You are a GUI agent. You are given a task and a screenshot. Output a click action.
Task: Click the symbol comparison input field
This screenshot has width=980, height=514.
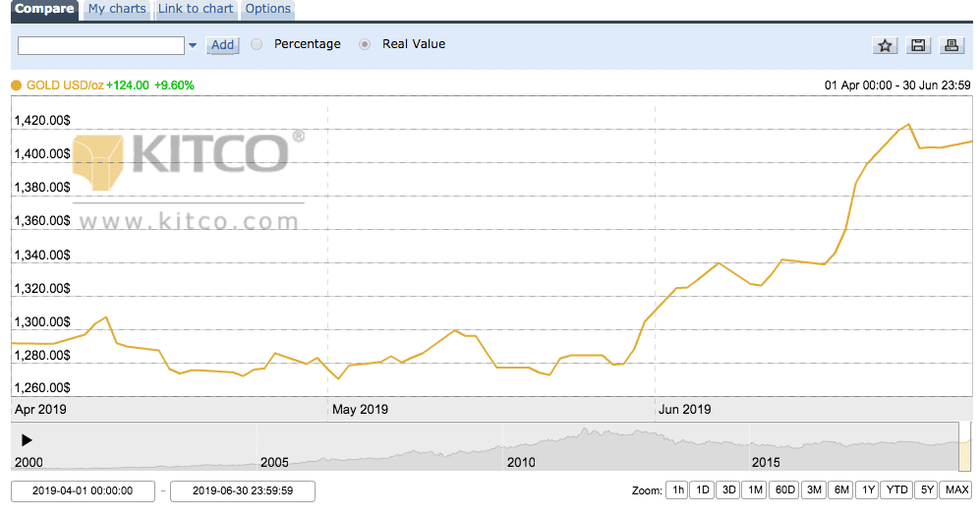pos(101,45)
